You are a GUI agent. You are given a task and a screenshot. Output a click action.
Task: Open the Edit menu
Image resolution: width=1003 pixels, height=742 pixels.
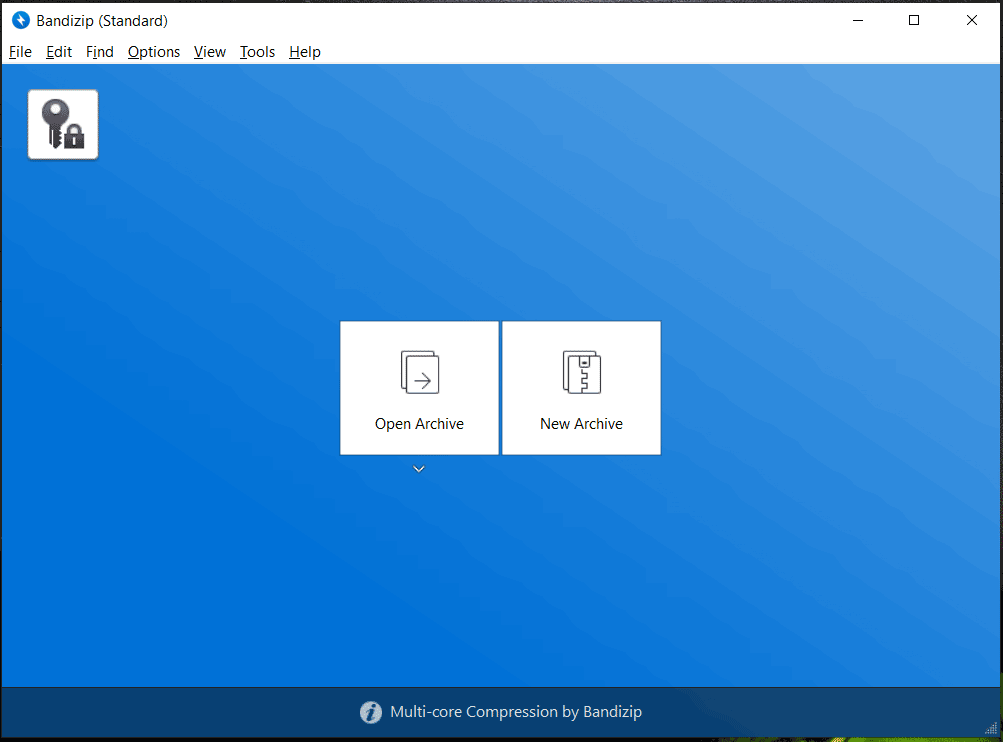[59, 52]
